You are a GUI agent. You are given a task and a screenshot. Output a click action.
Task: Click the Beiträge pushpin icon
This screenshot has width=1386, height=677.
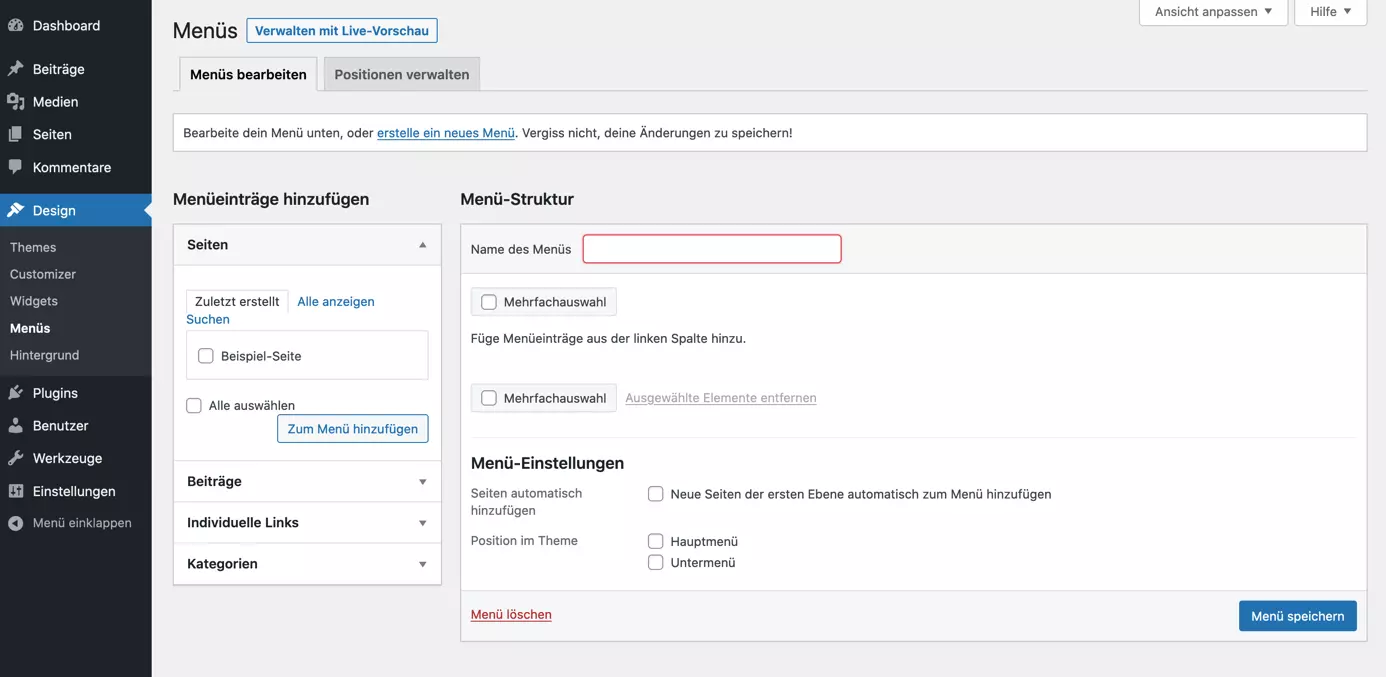[x=15, y=69]
